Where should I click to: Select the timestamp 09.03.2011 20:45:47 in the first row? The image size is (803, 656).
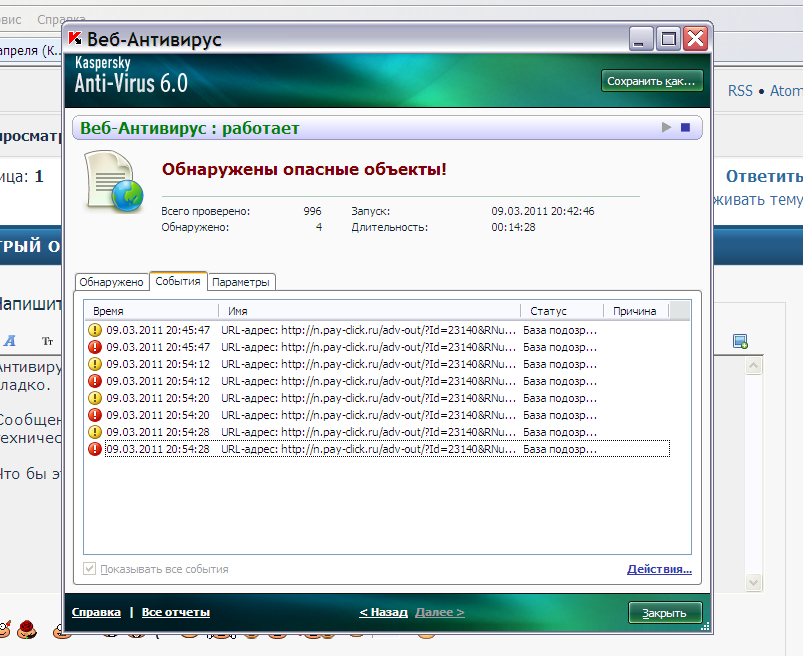point(158,330)
